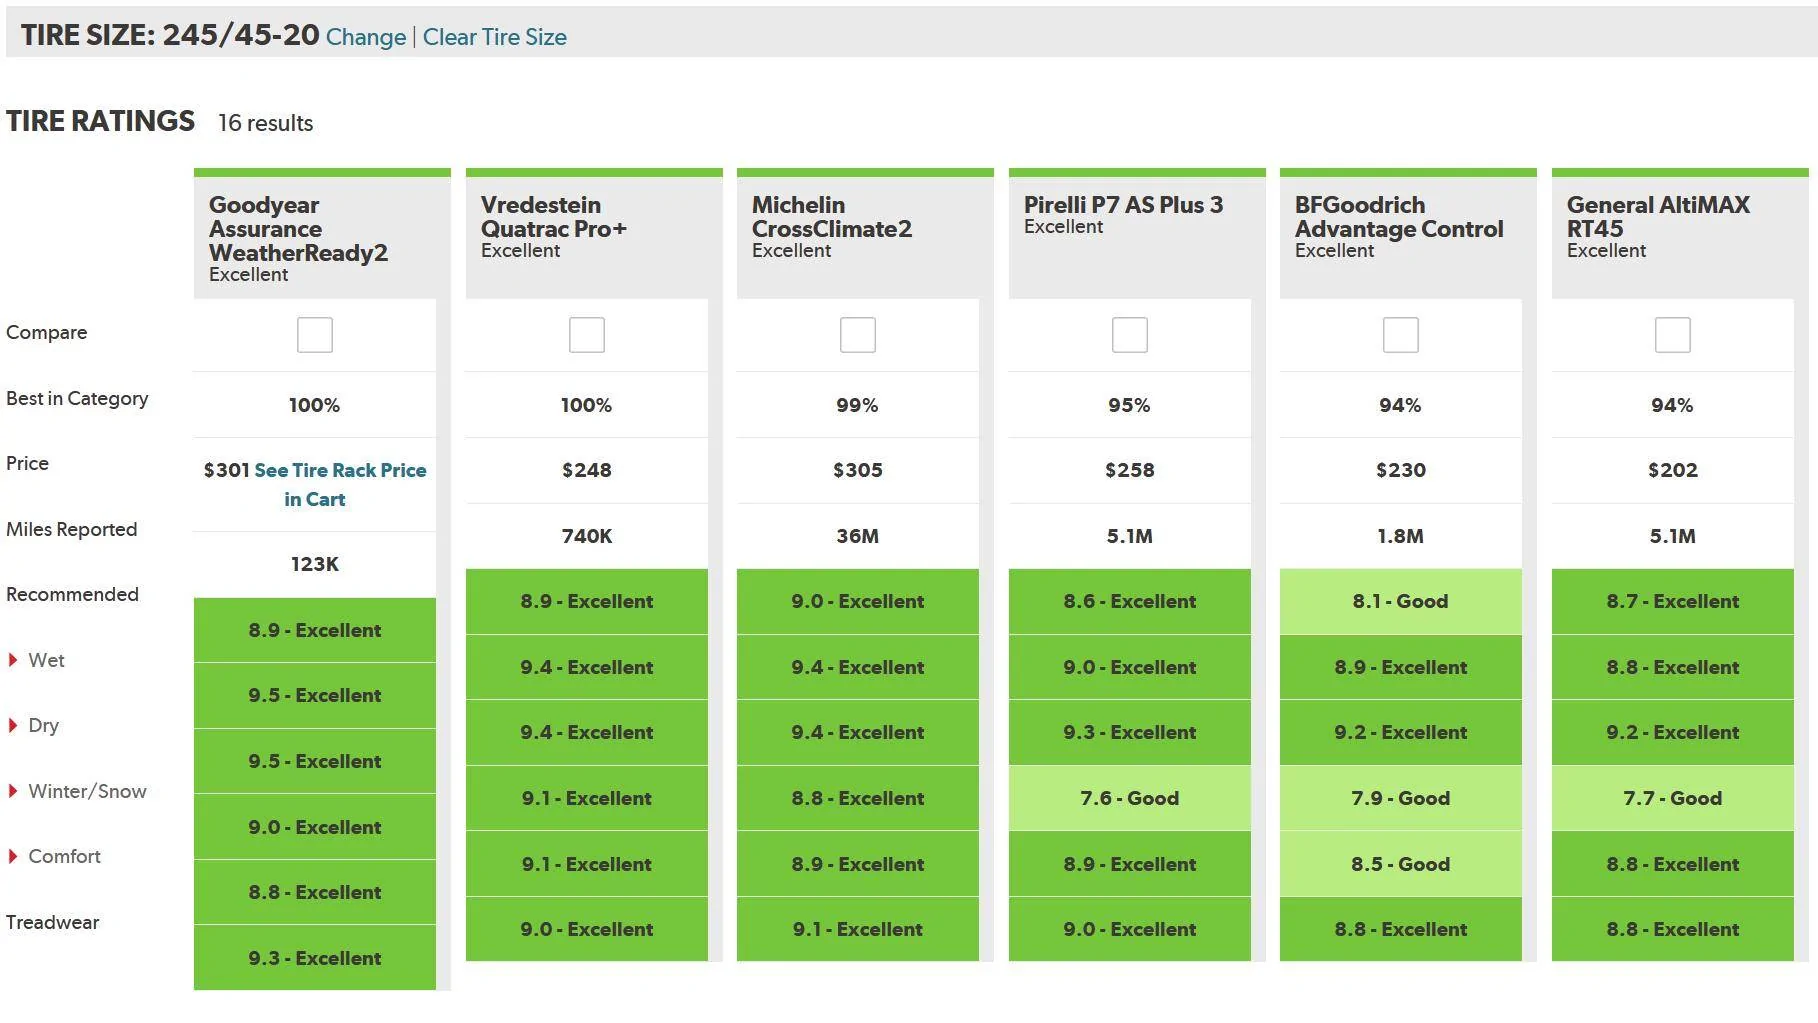This screenshot has height=1023, width=1818.
Task: Click the Clear Tire Size link
Action: [x=495, y=37]
